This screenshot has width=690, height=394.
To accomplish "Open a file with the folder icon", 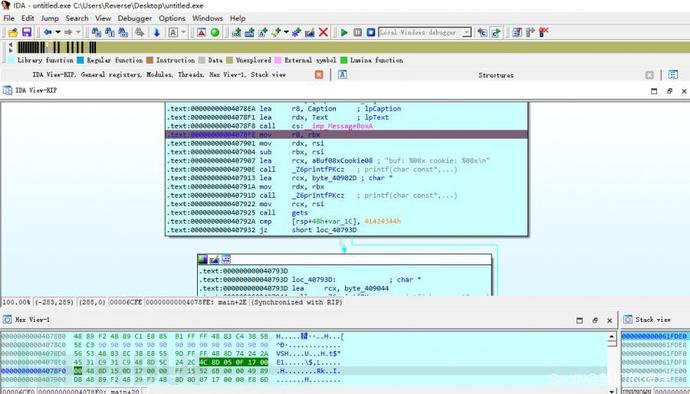I will coord(13,32).
